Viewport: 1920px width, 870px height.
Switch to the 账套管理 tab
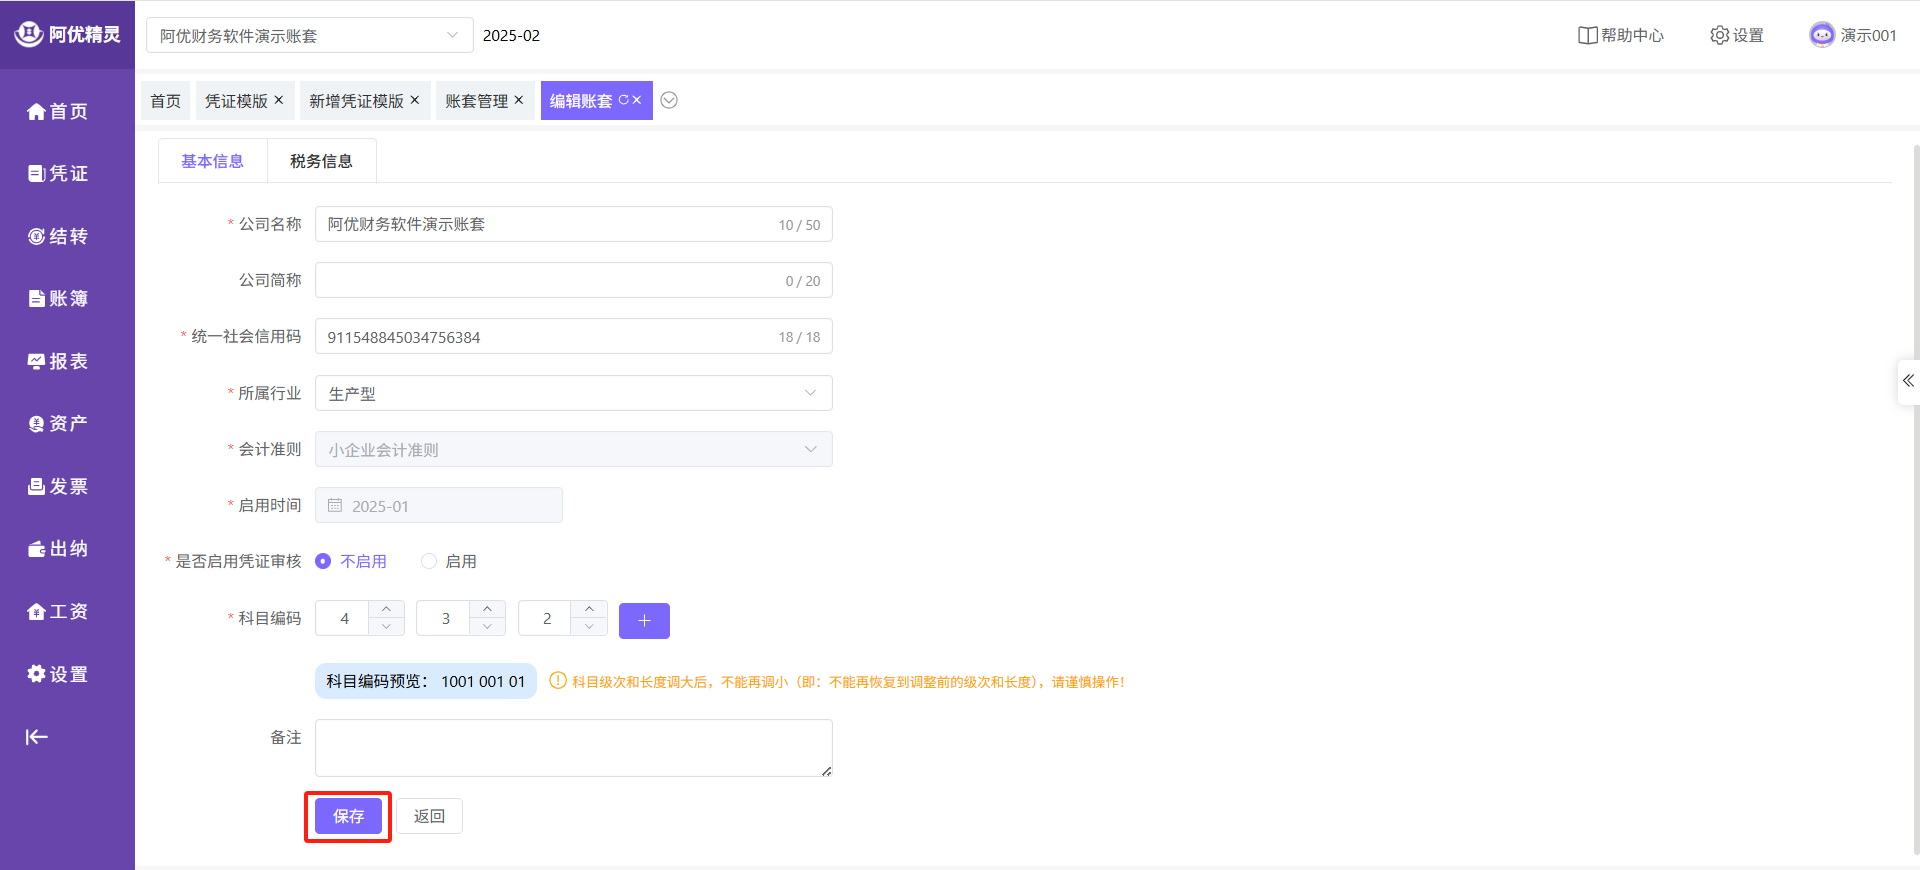click(x=476, y=101)
